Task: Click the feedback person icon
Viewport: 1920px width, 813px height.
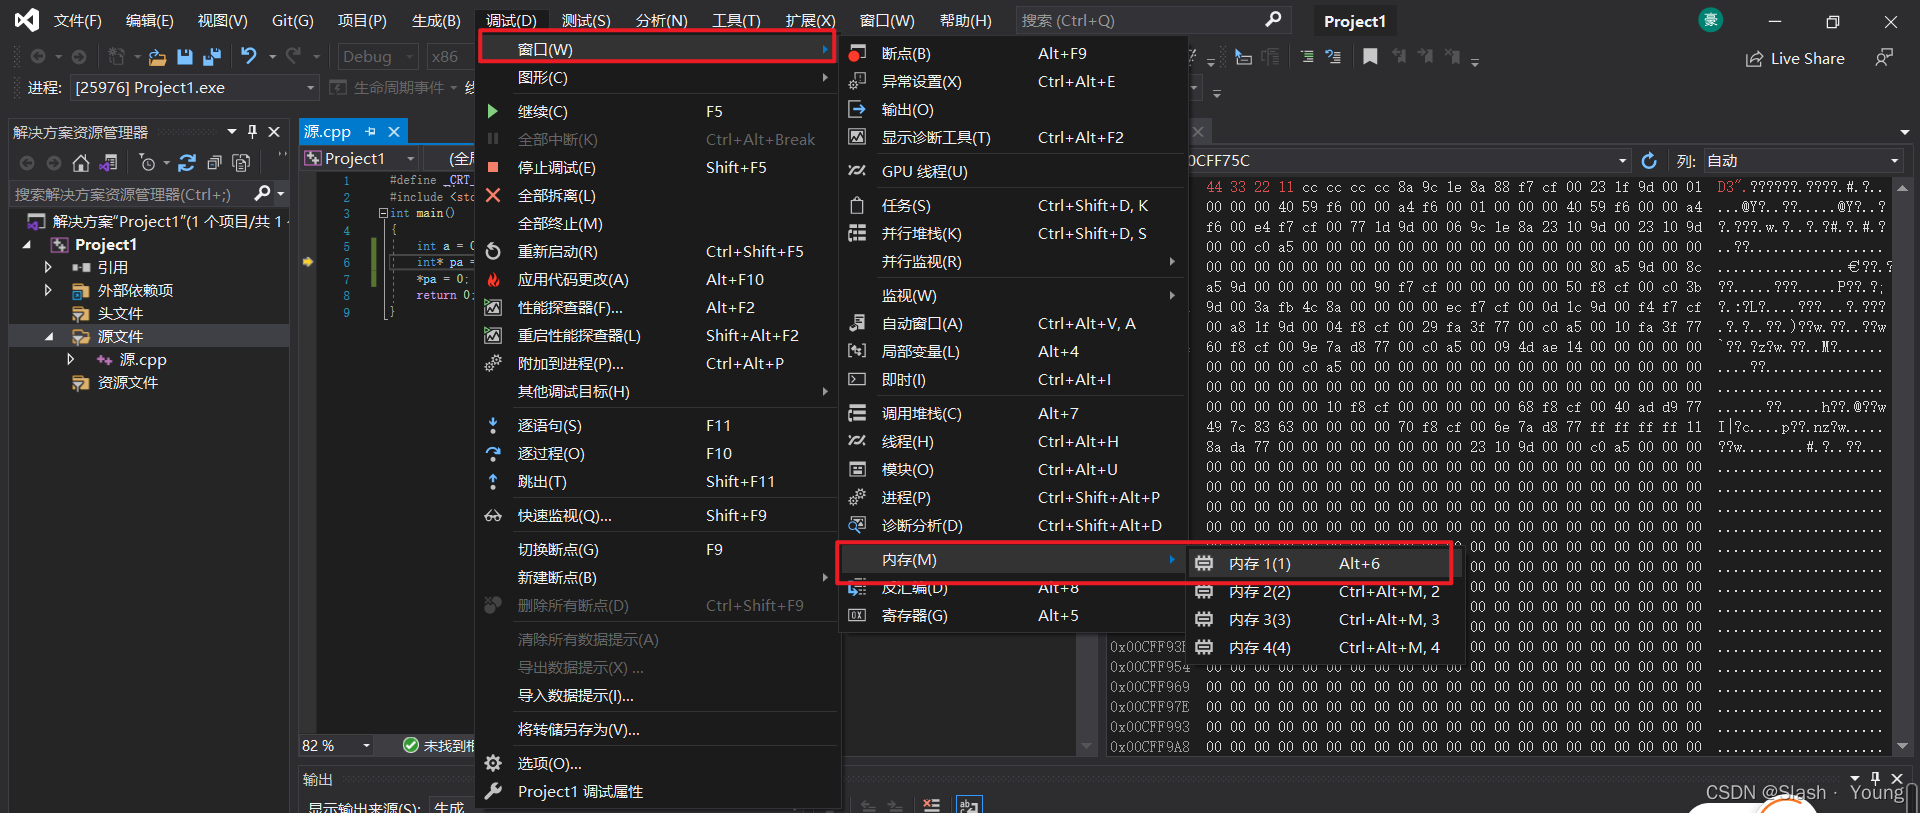Action: tap(1884, 58)
